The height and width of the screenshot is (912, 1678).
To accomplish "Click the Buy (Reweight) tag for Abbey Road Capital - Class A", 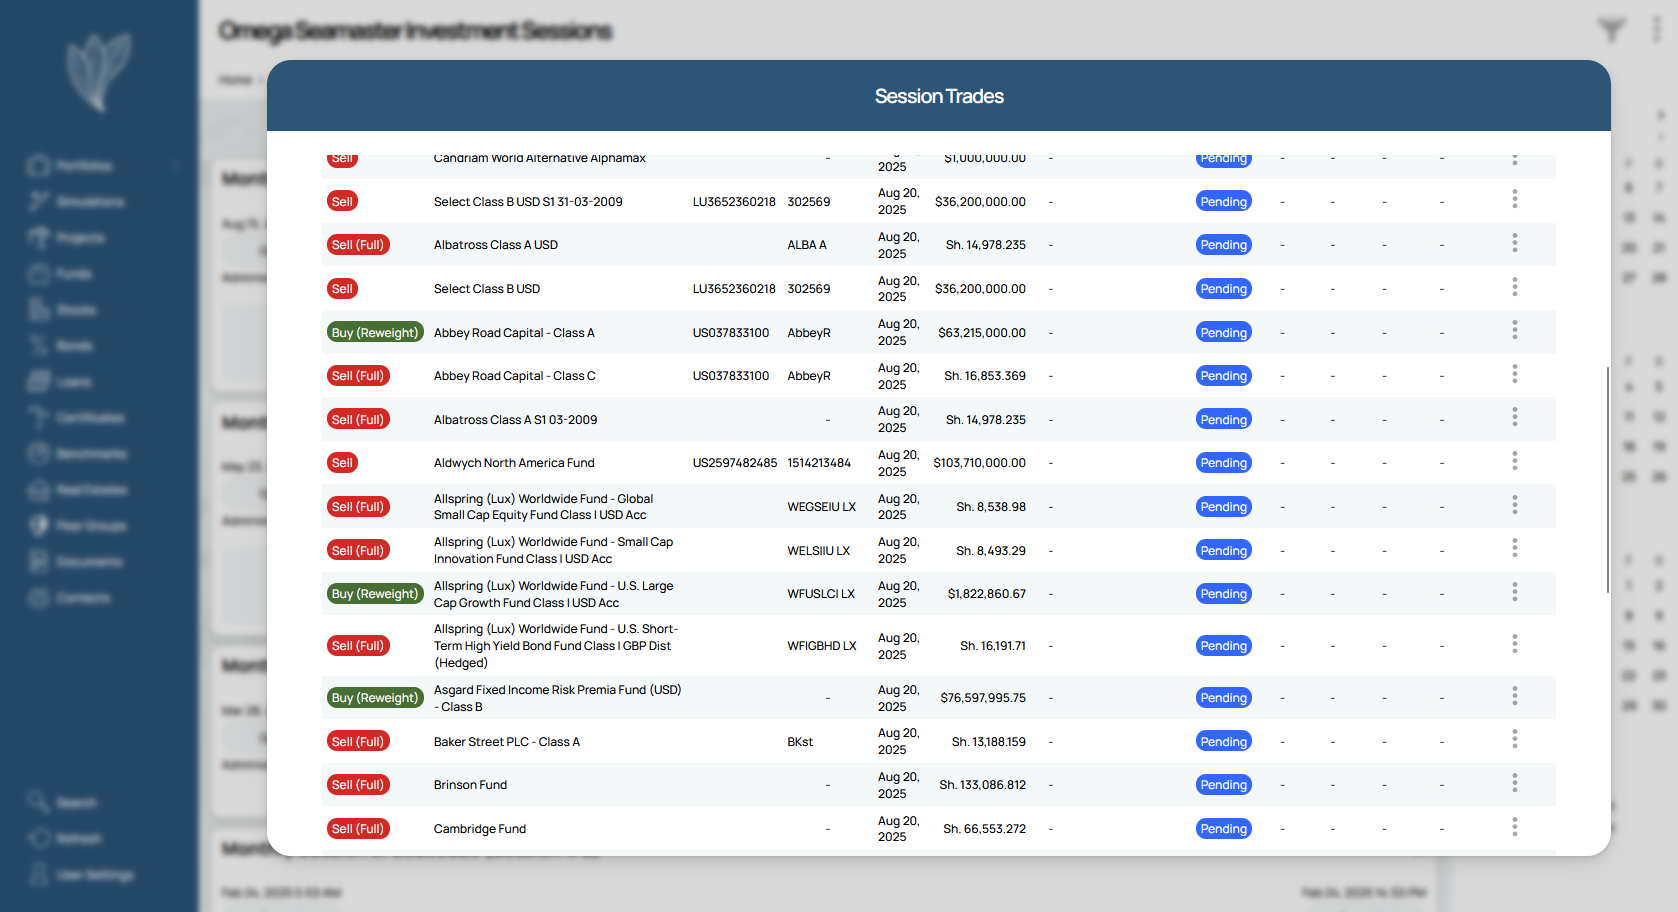I will (x=375, y=333).
